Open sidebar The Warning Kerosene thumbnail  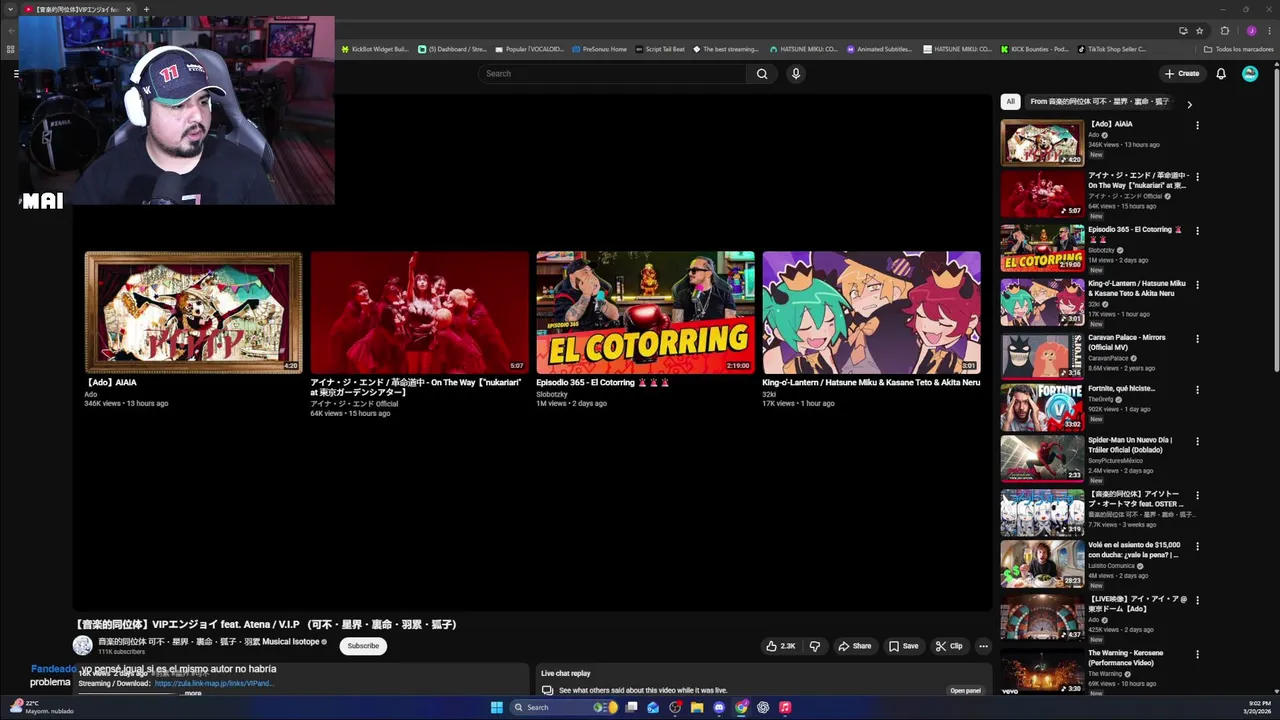pyautogui.click(x=1042, y=671)
